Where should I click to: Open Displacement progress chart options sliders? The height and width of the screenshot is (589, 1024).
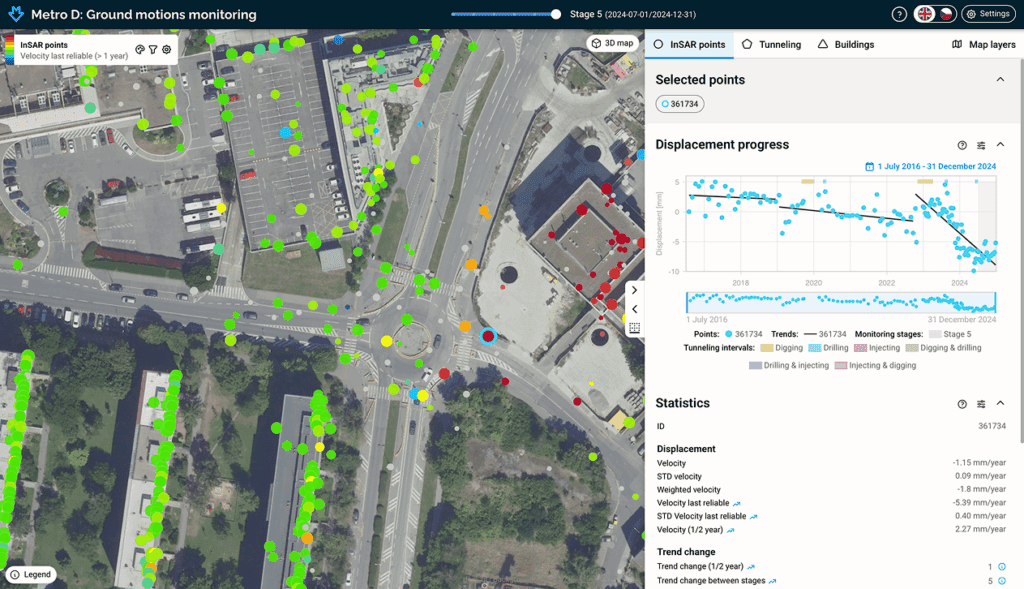point(981,145)
